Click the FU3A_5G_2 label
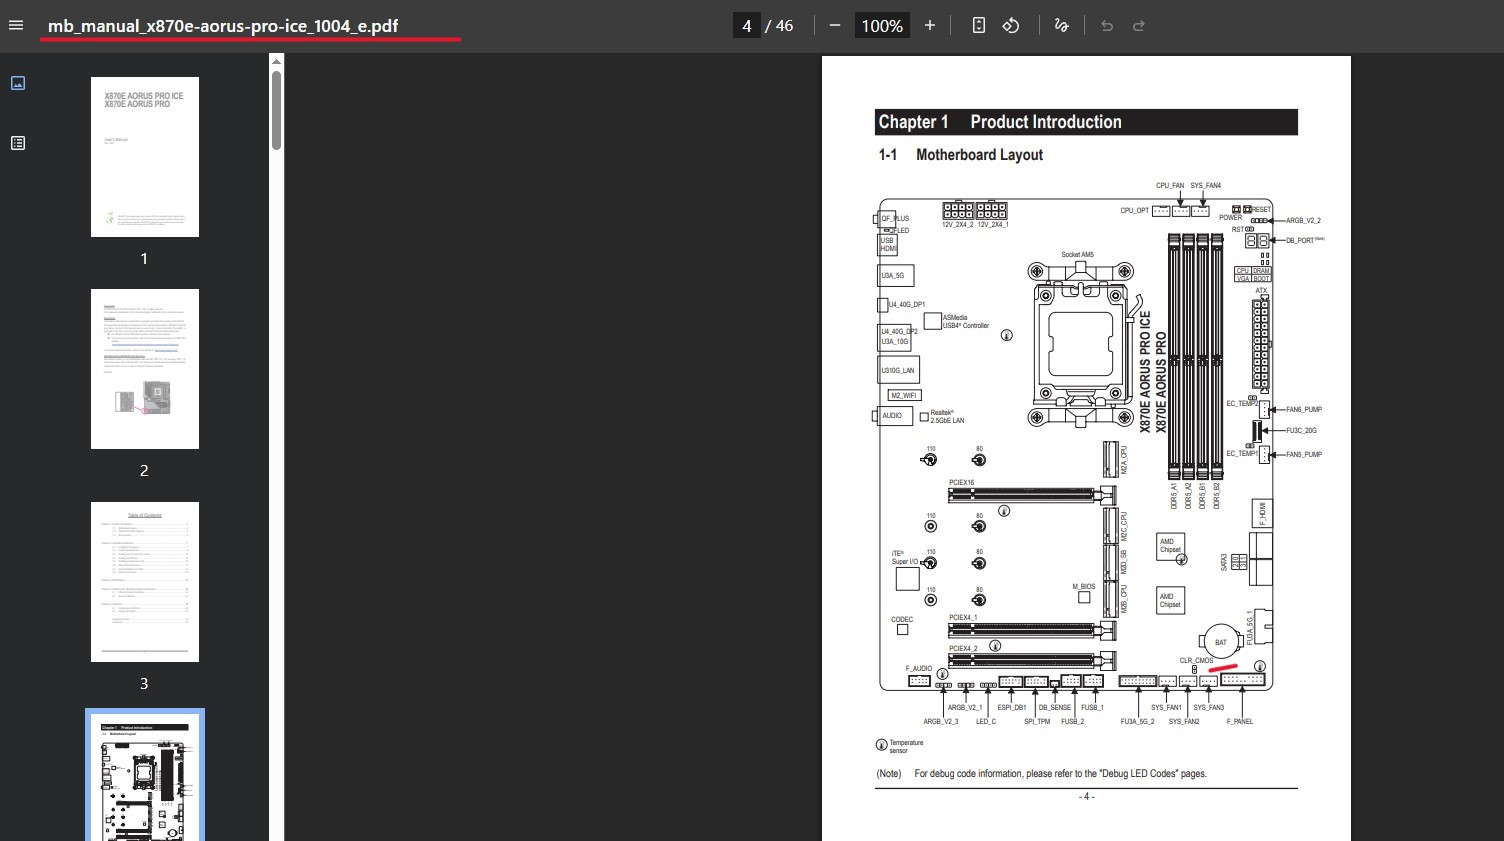1504x841 pixels. 1138,722
